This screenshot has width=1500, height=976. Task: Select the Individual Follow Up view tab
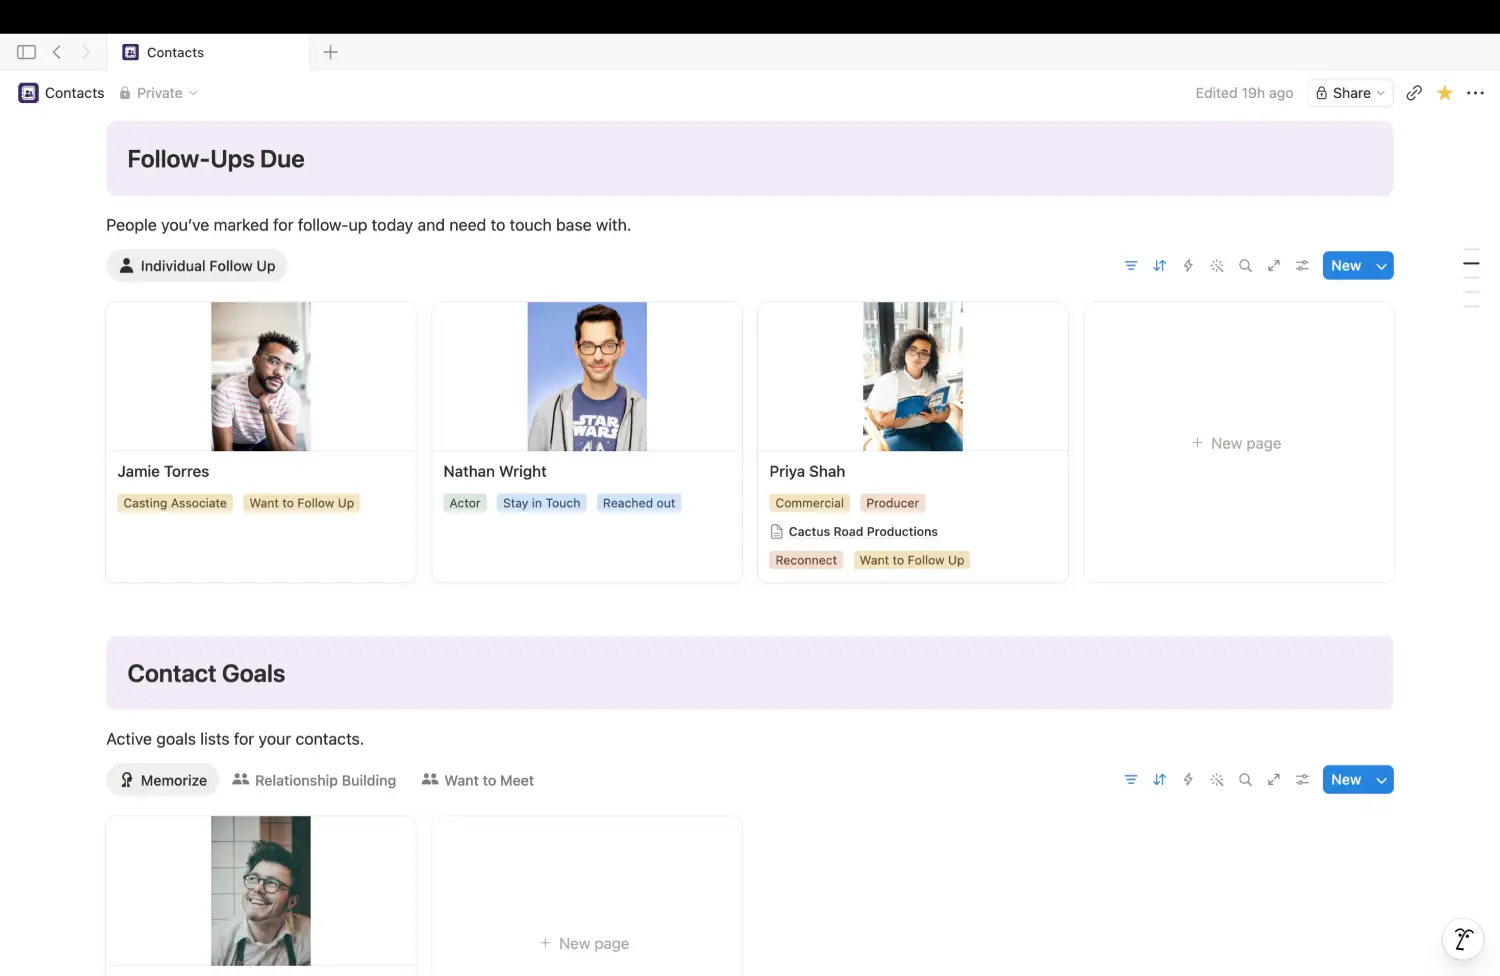pos(197,266)
